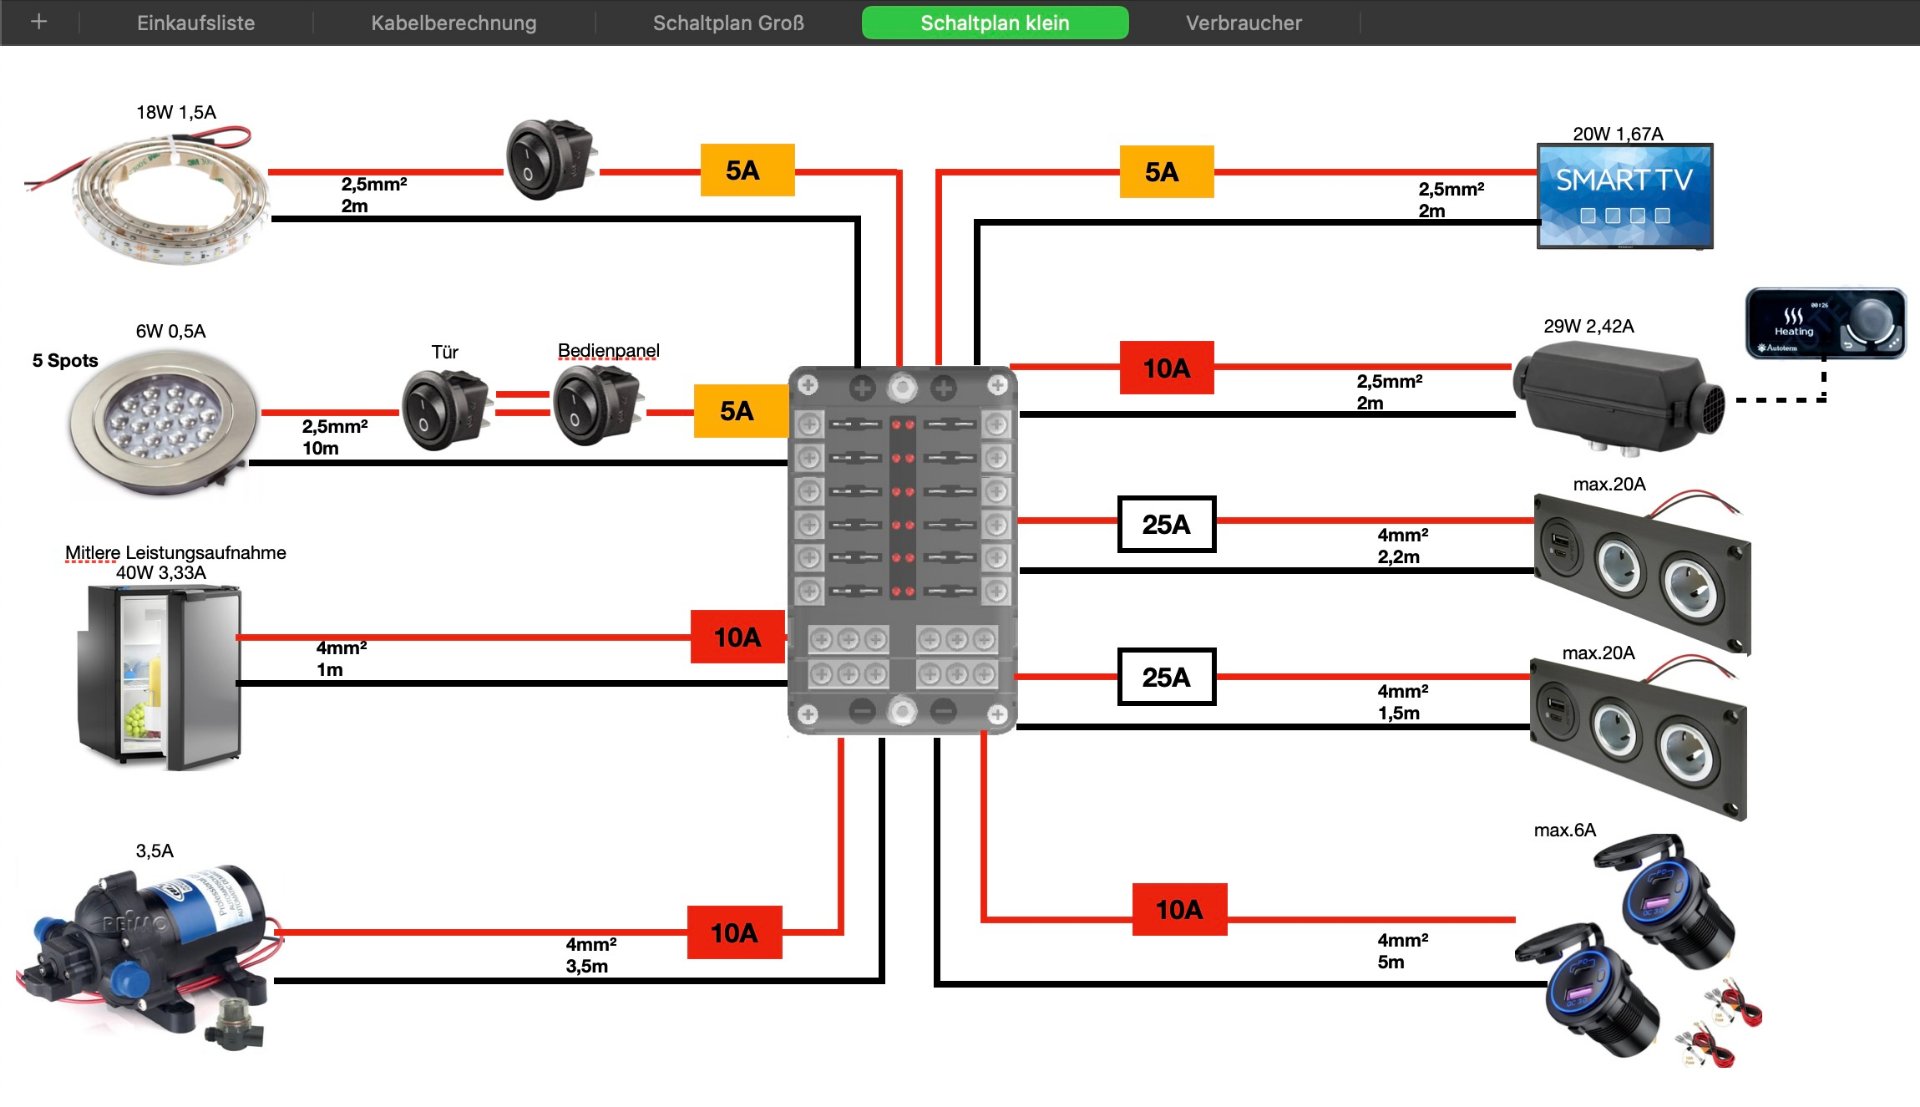Open the Kabelberechnung sheet tab
The width and height of the screenshot is (1920, 1107).
(x=454, y=22)
